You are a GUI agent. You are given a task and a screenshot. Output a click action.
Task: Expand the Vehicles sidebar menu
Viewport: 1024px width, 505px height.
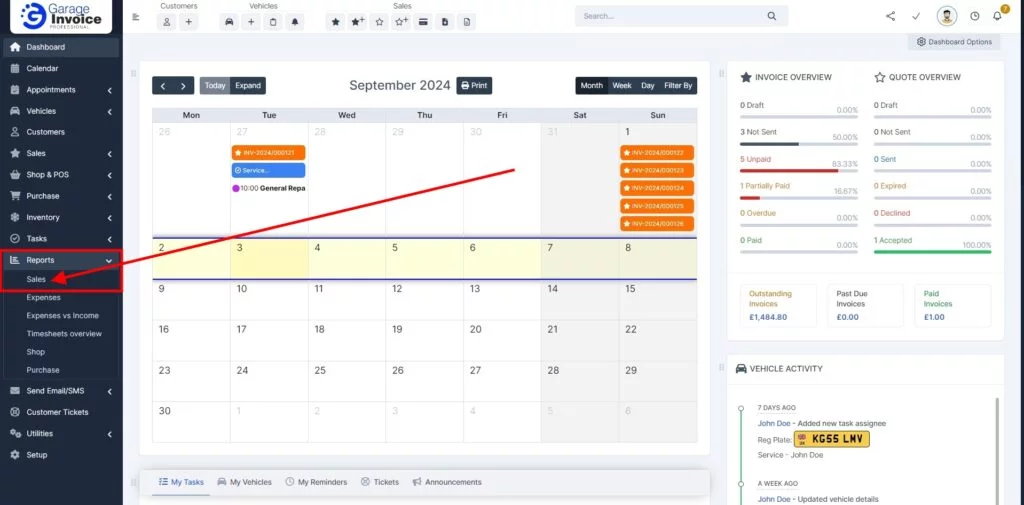click(x=61, y=111)
